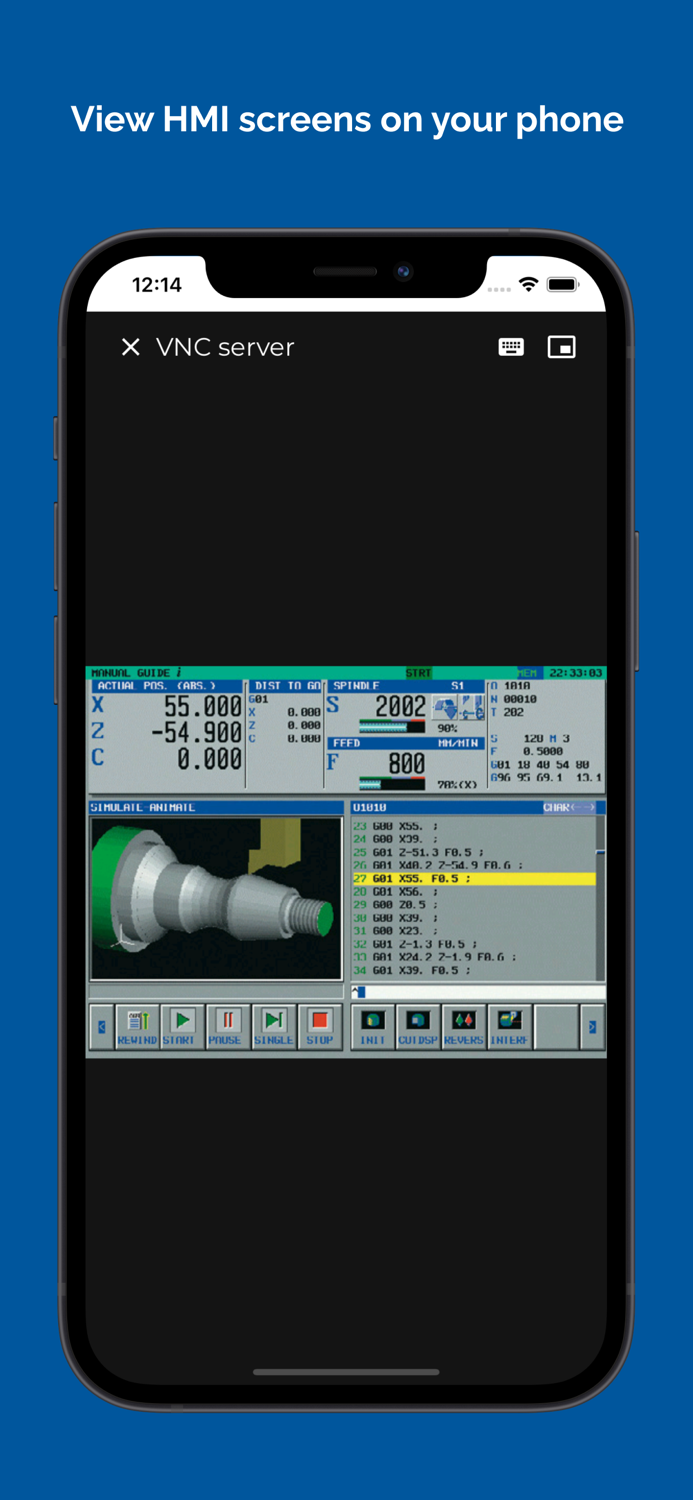Image resolution: width=693 pixels, height=1500 pixels.
Task: Click the X position value 55.000
Action: (203, 706)
